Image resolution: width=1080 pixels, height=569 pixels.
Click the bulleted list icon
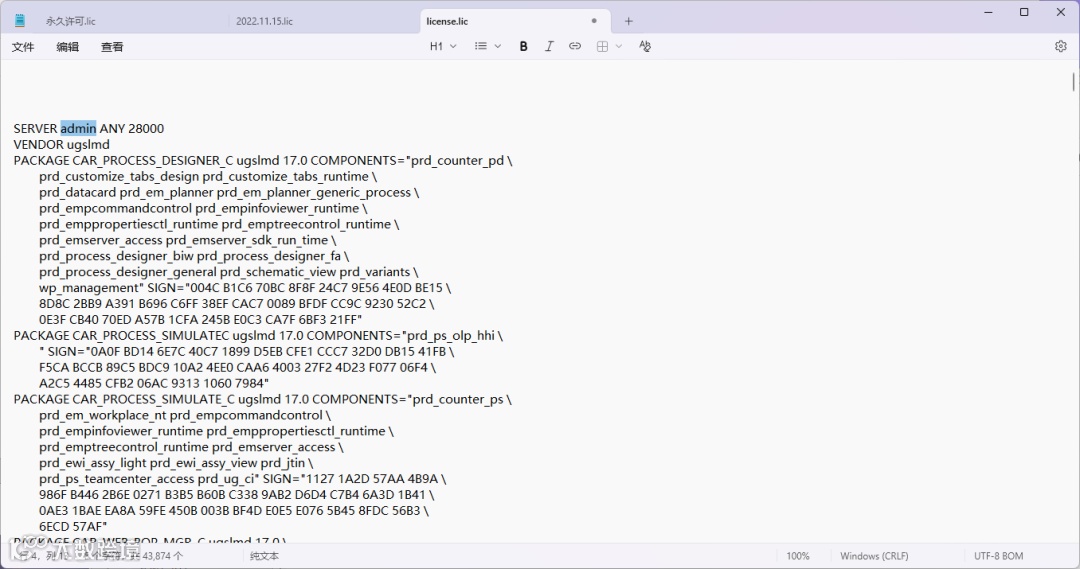pyautogui.click(x=481, y=46)
